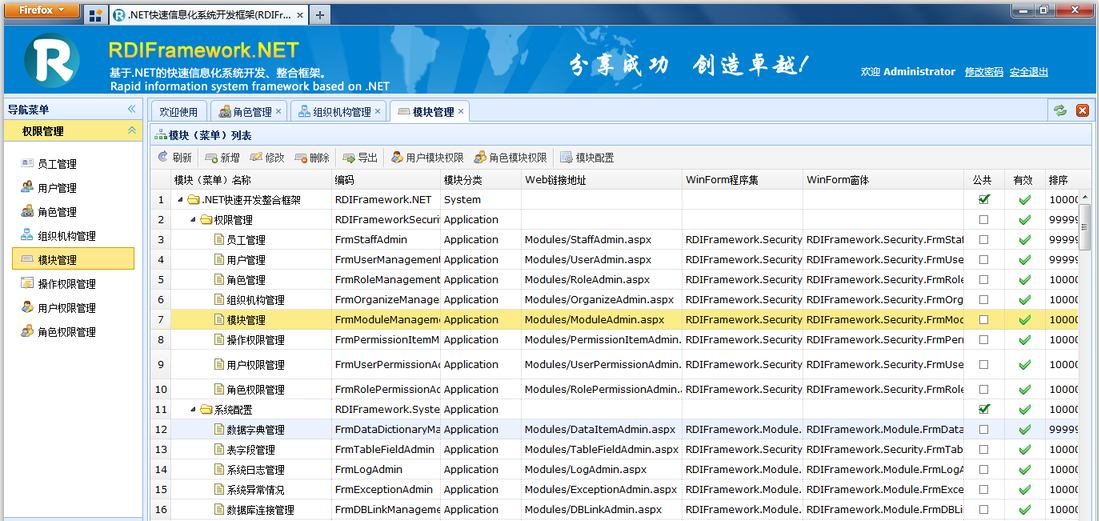
Task: Sort by WinForm程序集 column header
Action: pyautogui.click(x=743, y=180)
